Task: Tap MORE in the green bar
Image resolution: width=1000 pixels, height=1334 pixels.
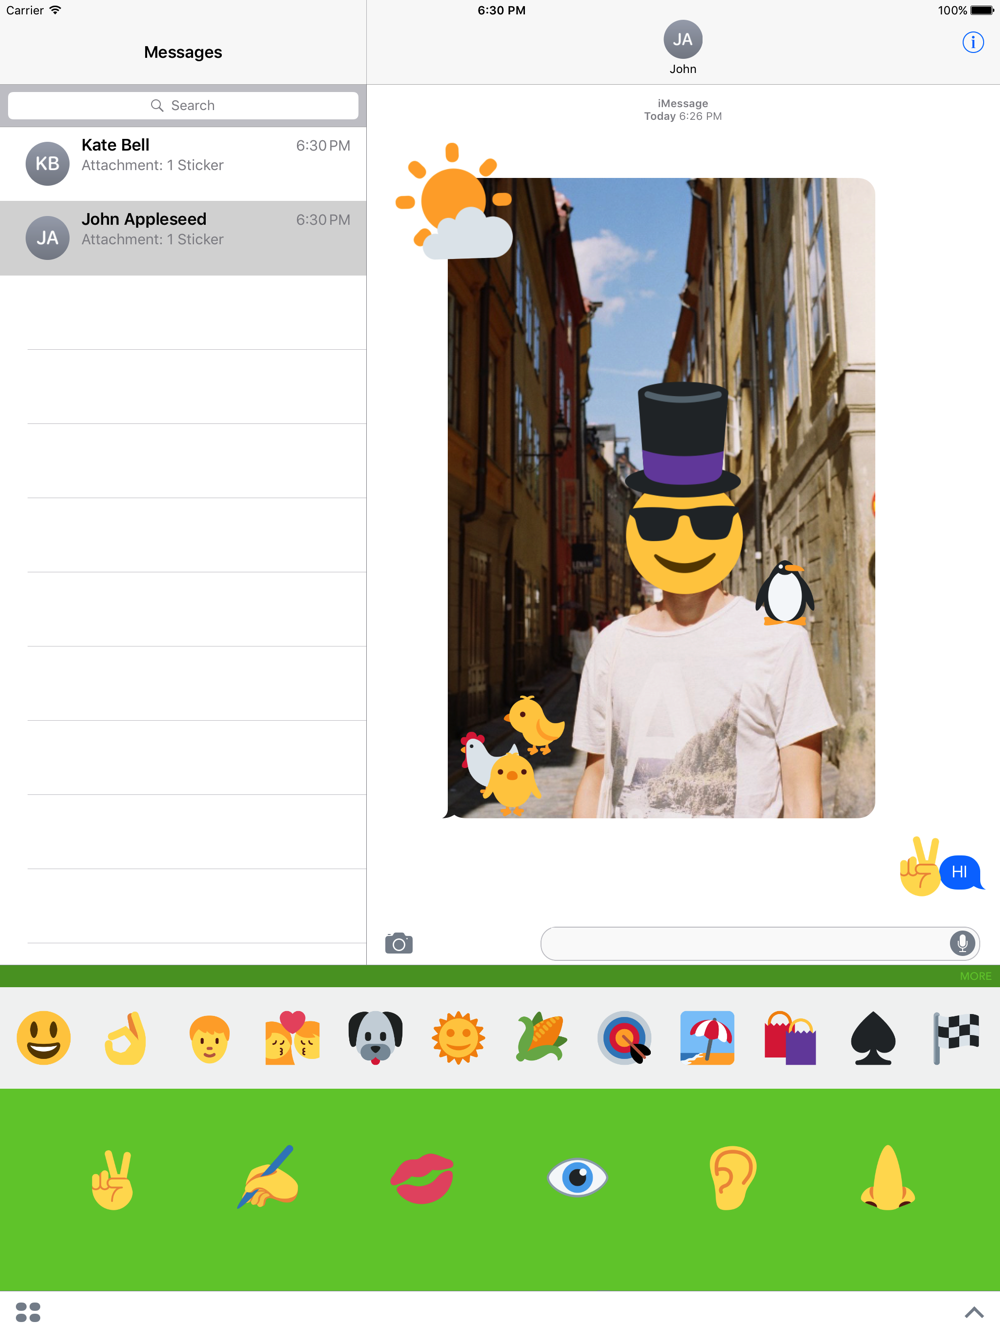Action: tap(975, 976)
